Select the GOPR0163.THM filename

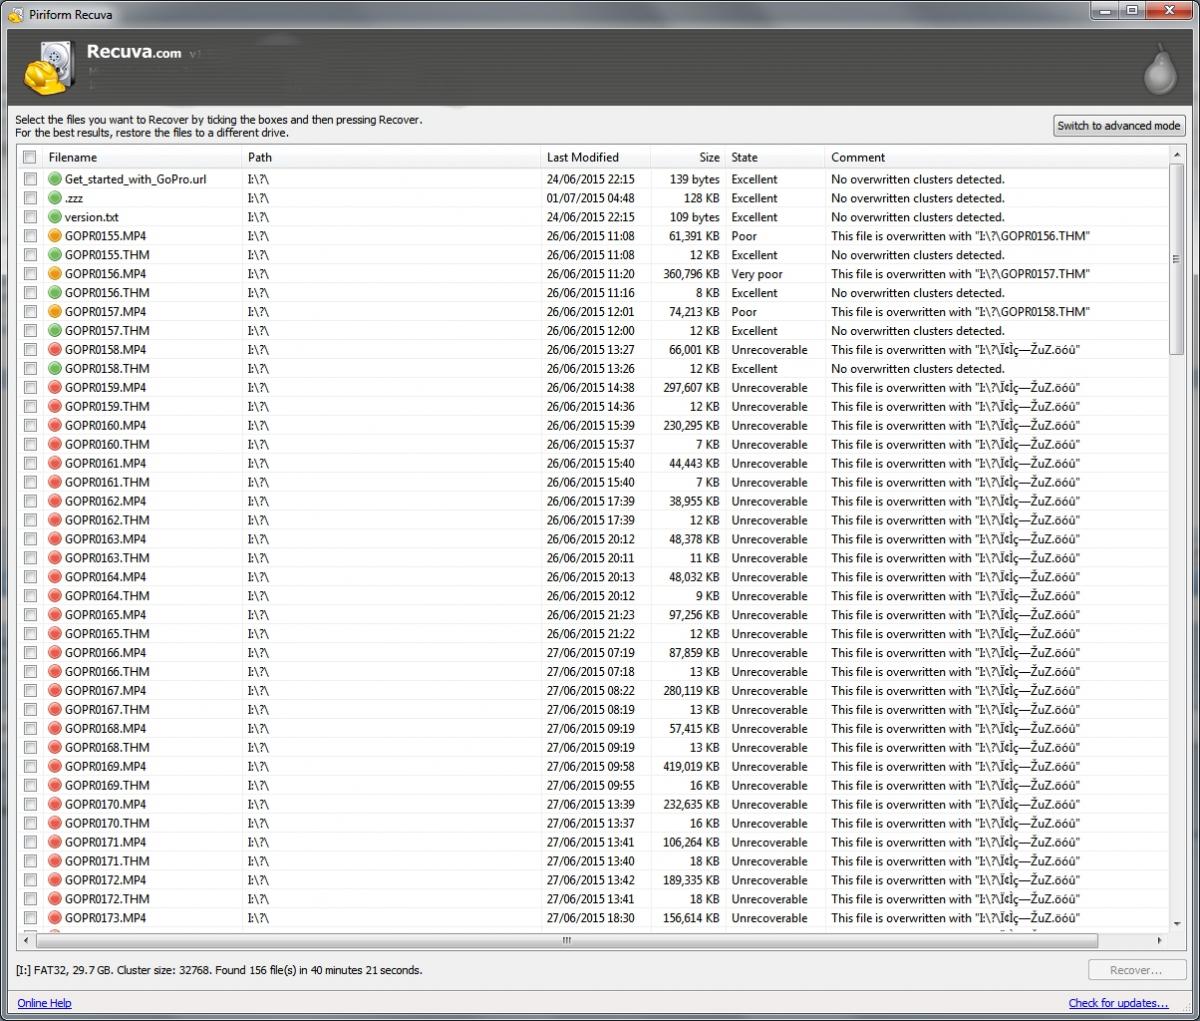click(107, 558)
